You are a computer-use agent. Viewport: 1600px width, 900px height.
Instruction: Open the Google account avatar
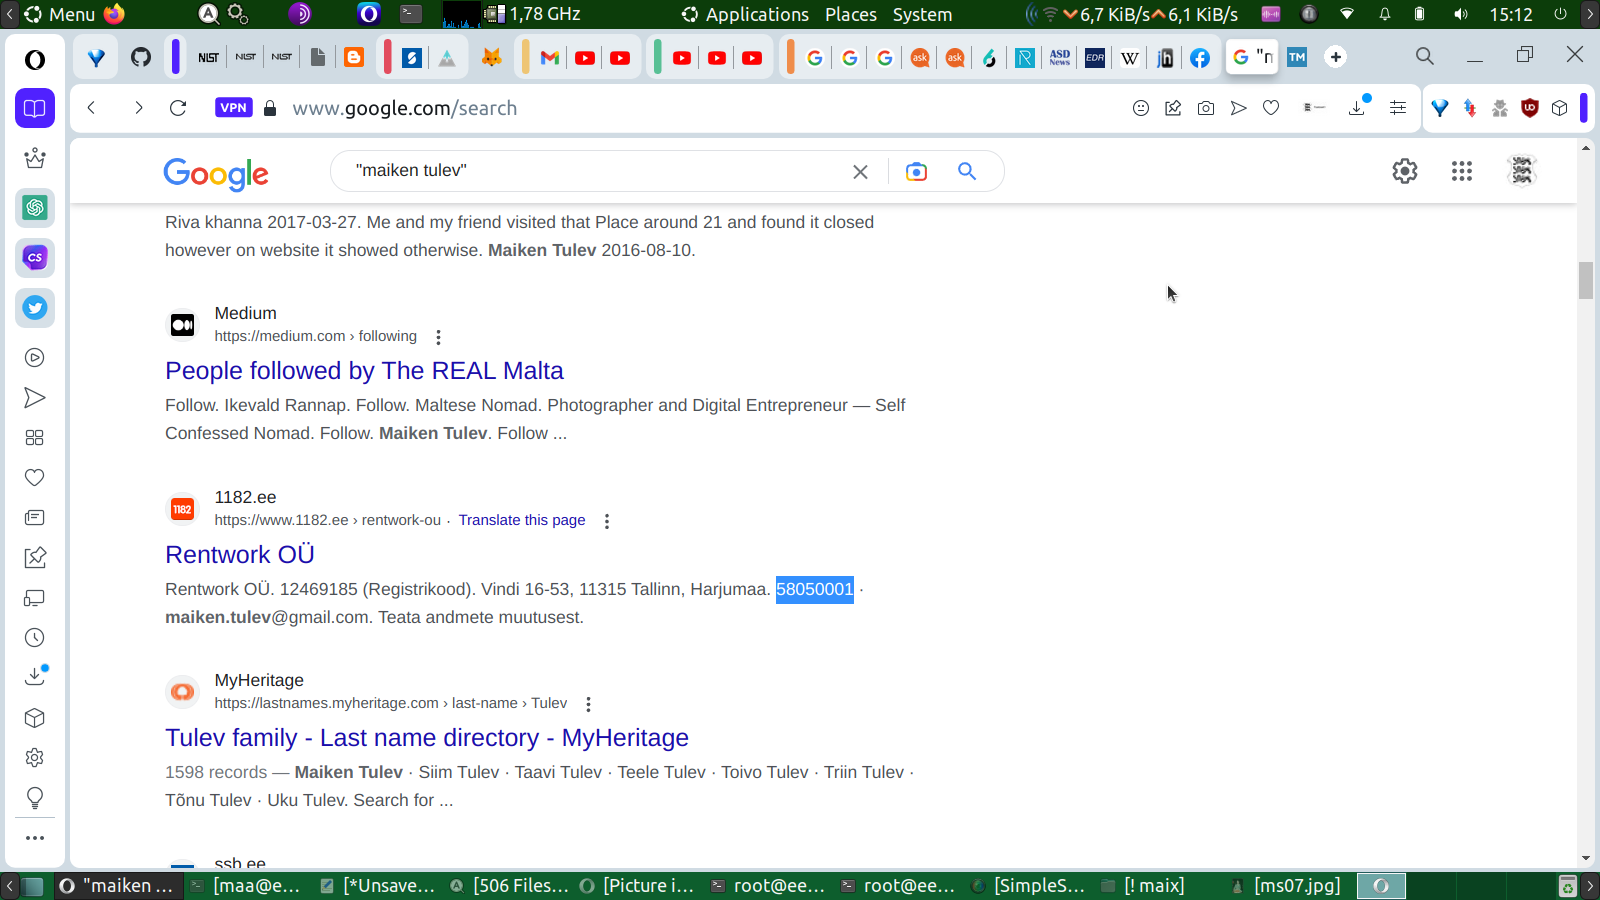point(1522,171)
